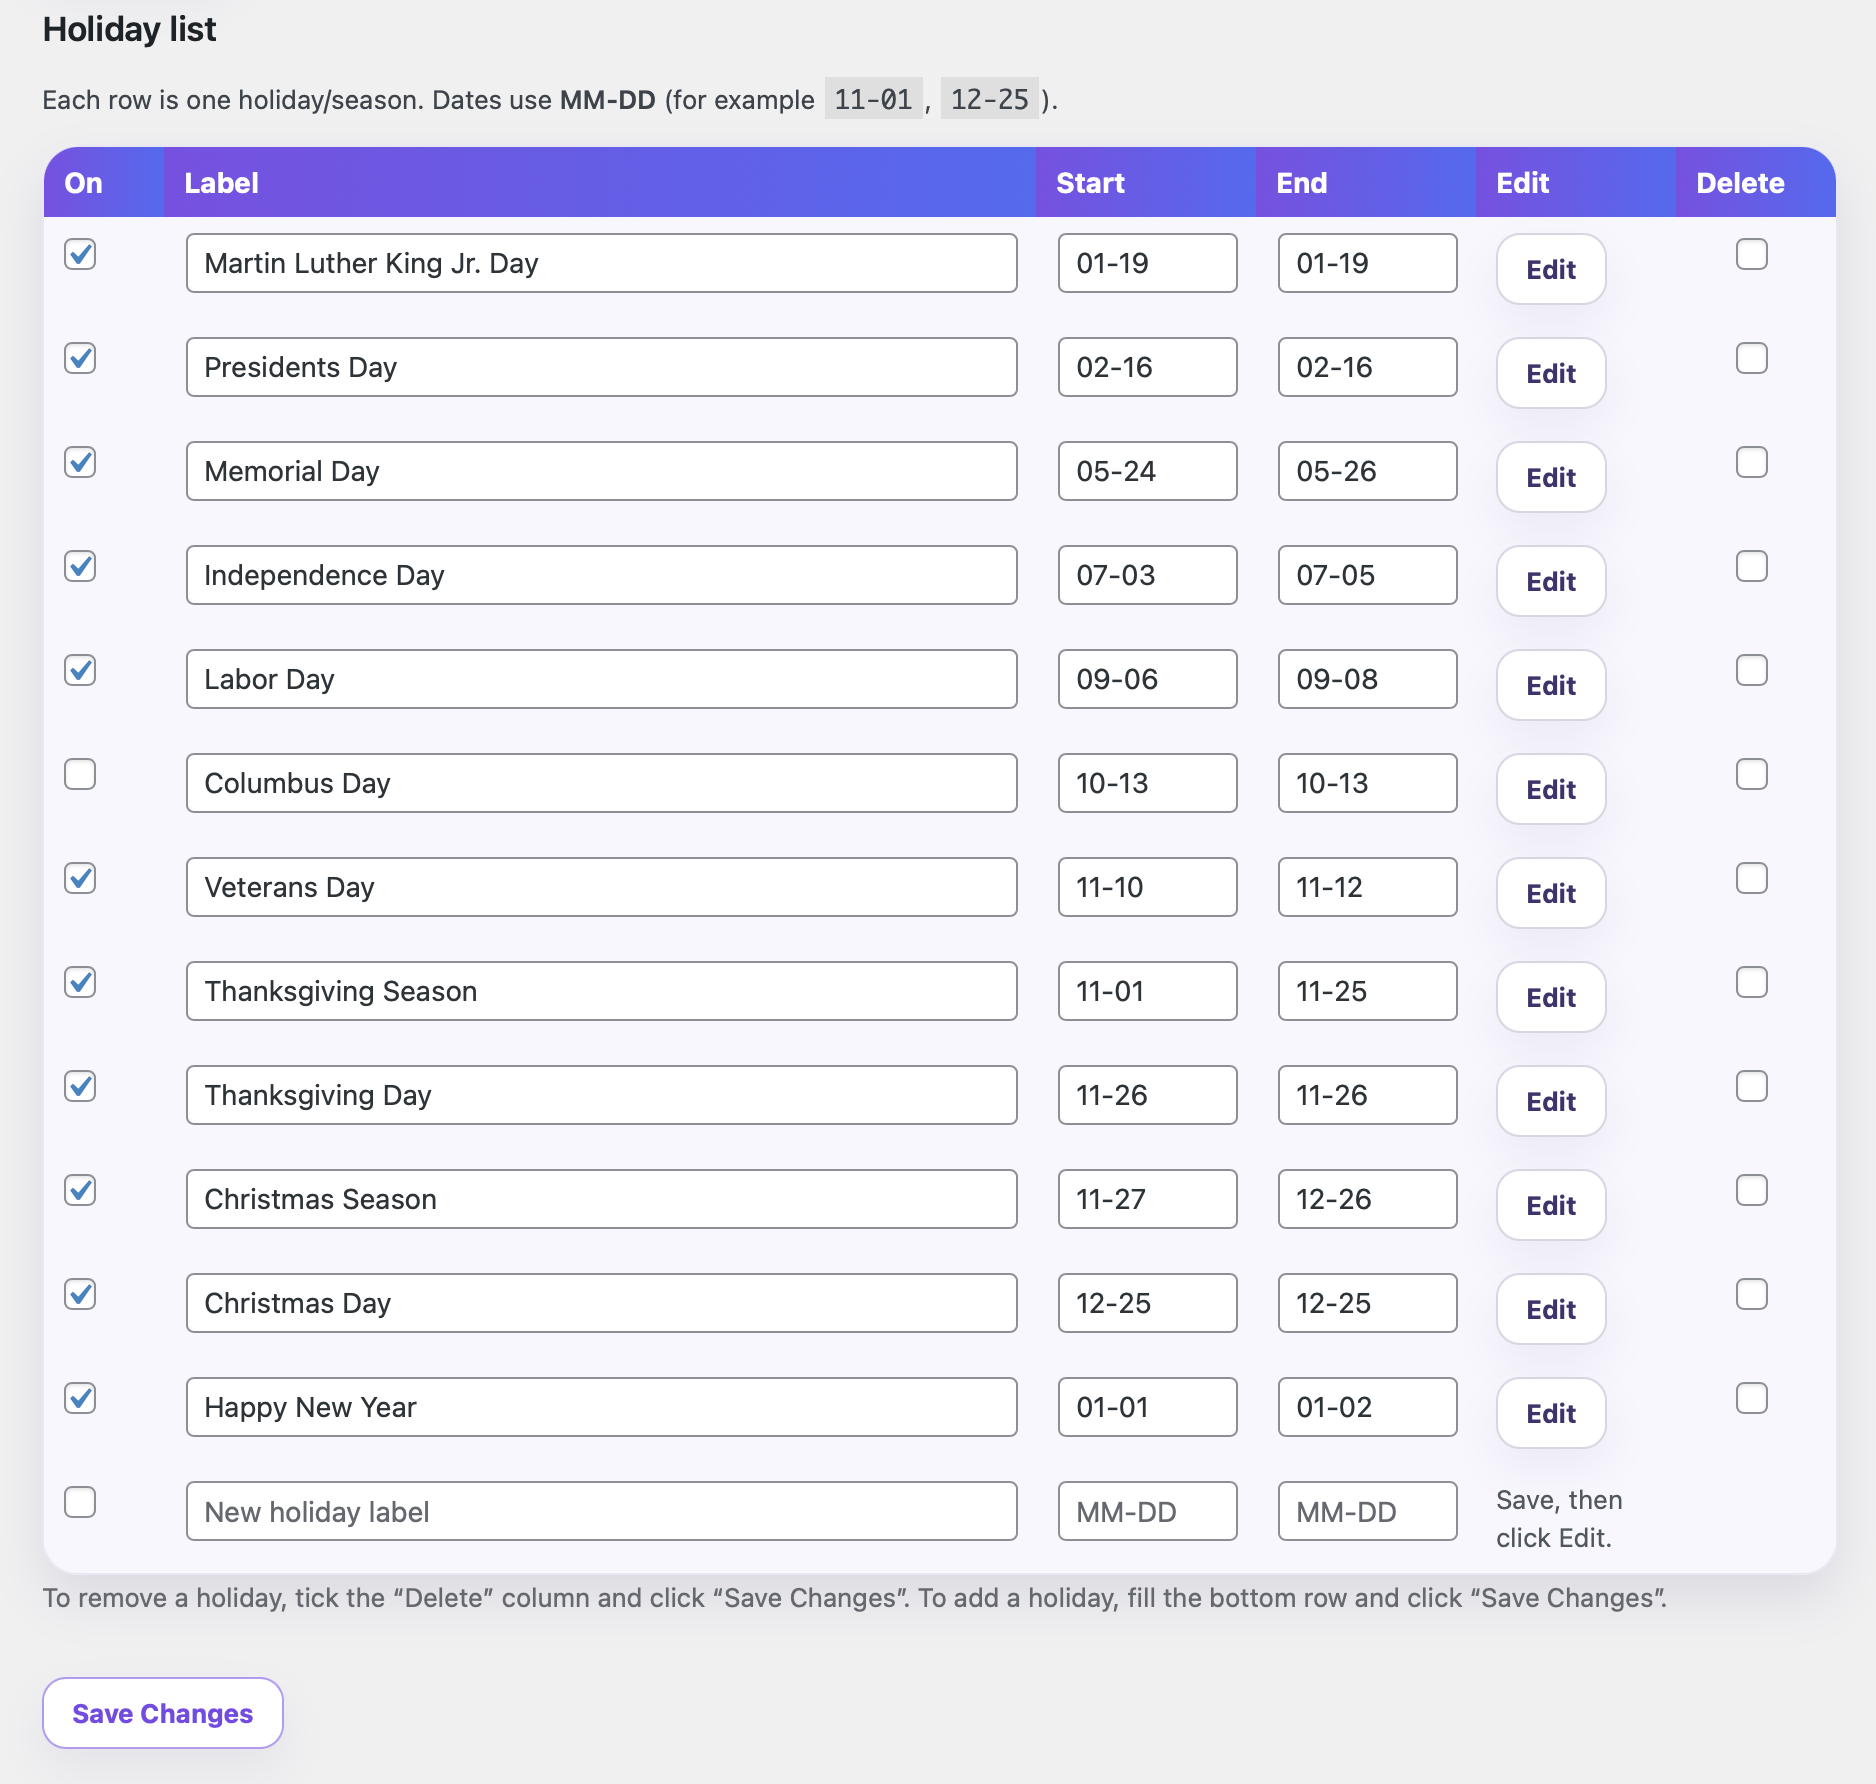
Task: Tick Delete checkbox for Presidents Day
Action: click(x=1751, y=358)
